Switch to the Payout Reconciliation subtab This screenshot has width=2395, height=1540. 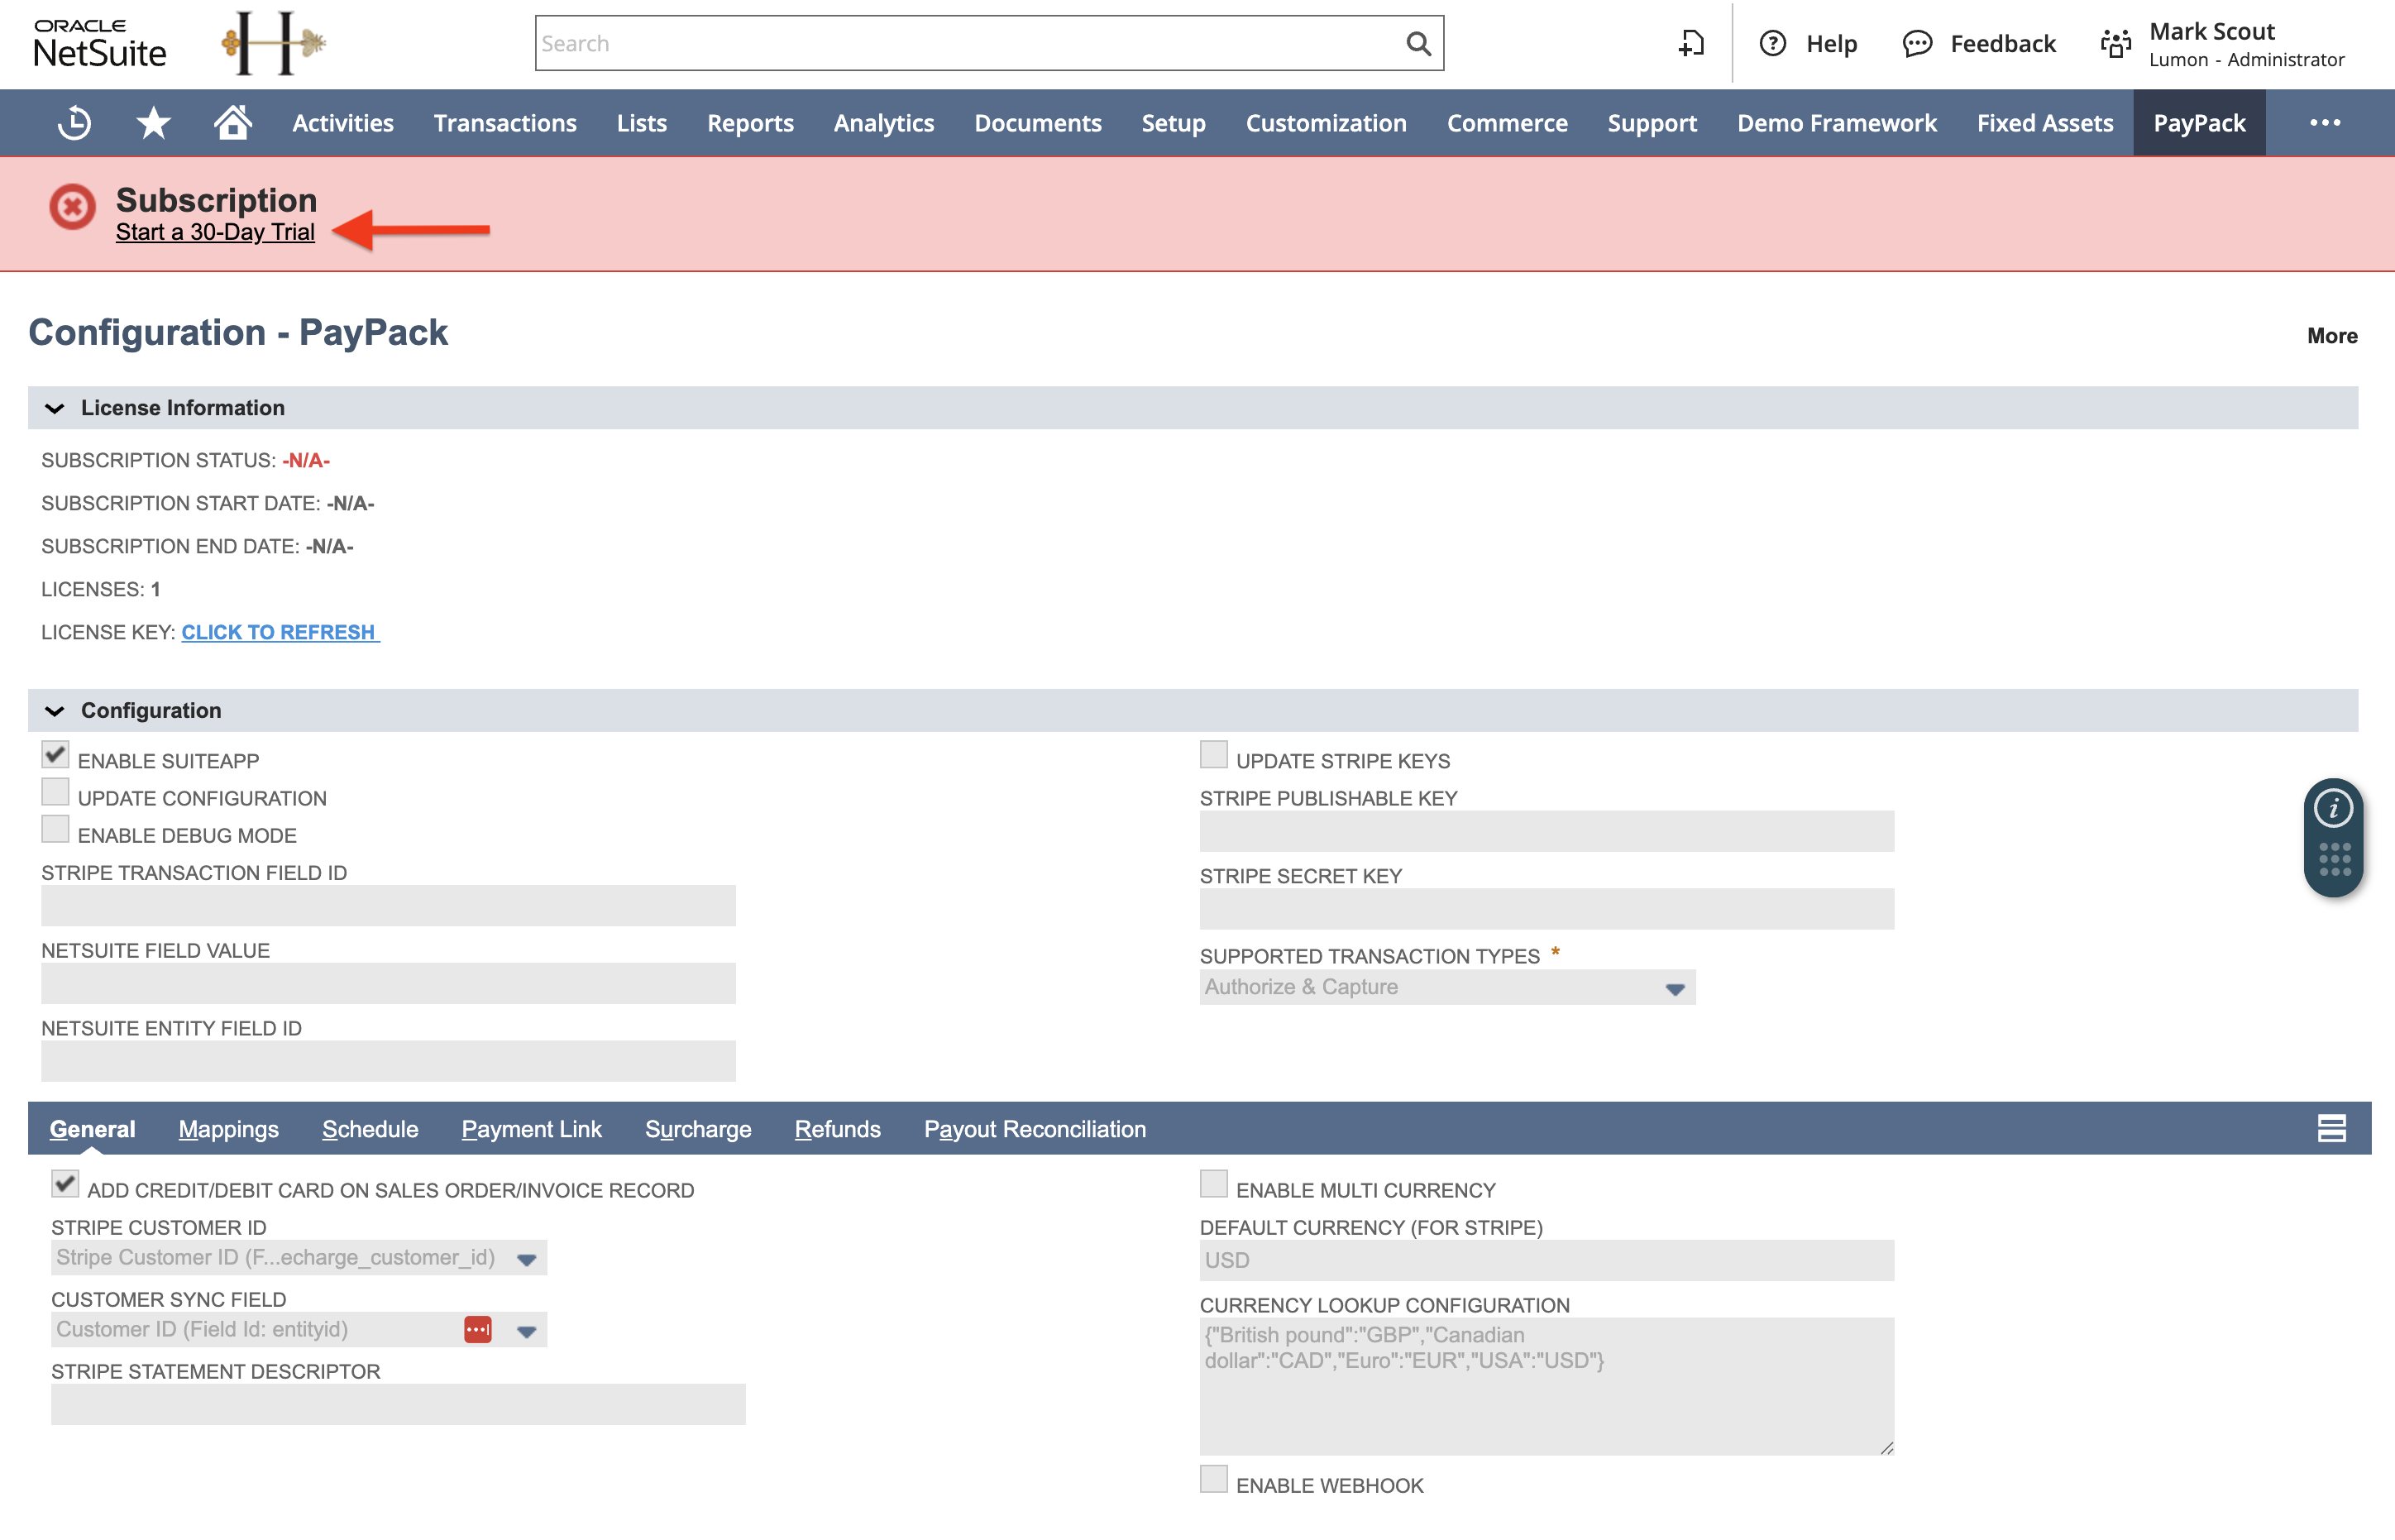1035,1129
